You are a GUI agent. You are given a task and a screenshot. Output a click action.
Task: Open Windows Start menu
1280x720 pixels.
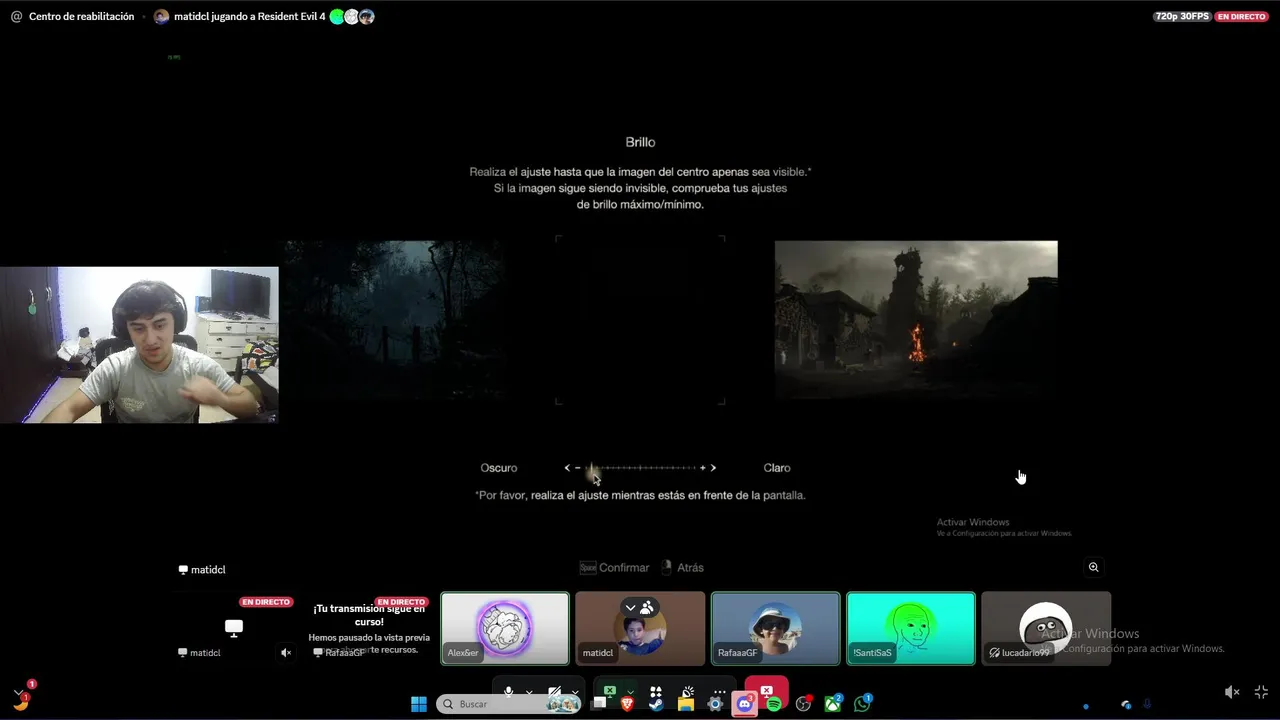[x=419, y=704]
